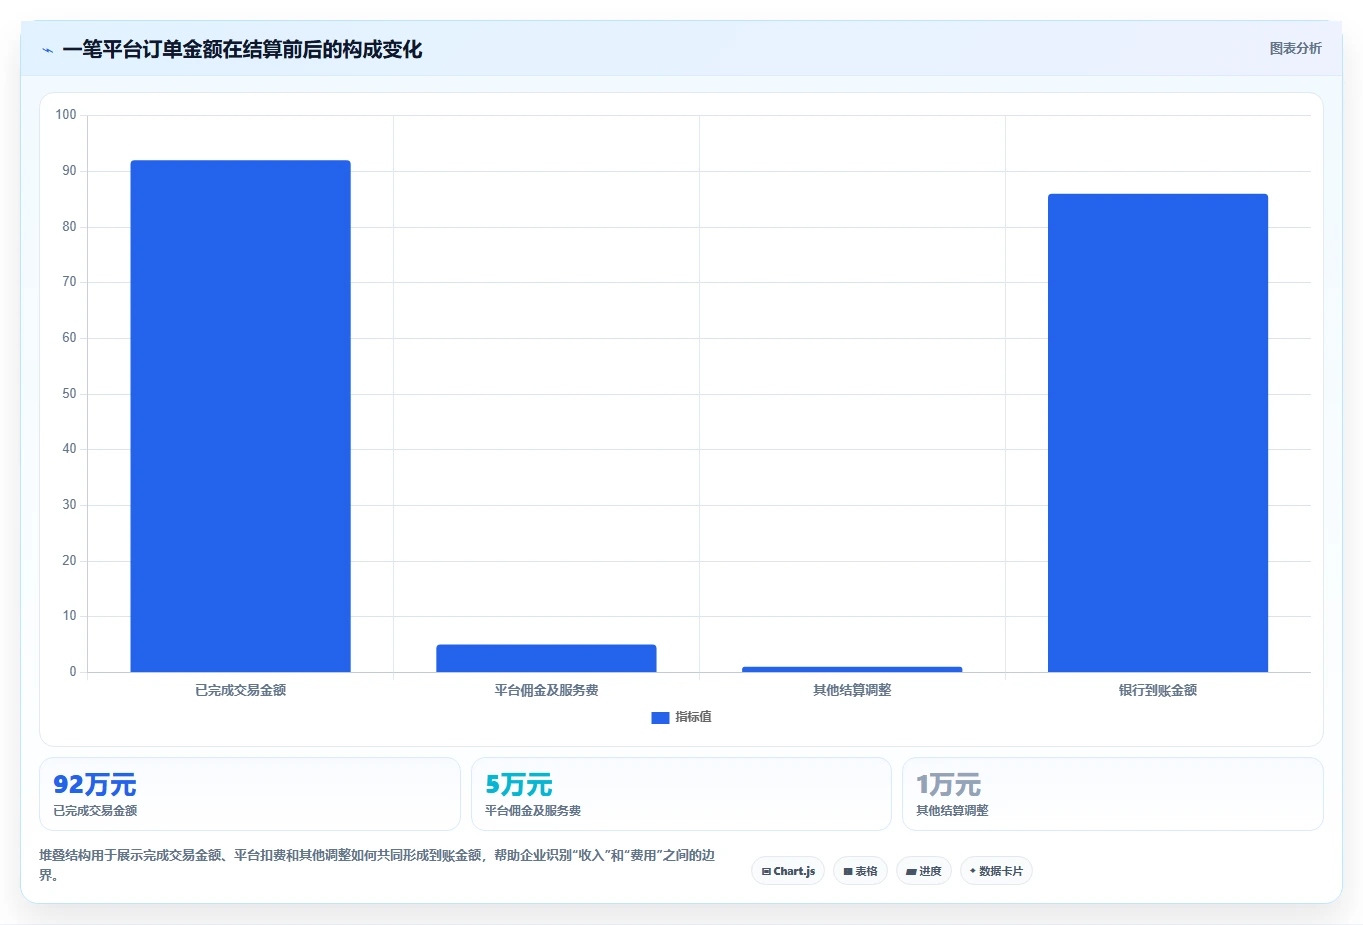
Task: Click the 已完成交易金额 caption under 92万元
Action: 95,811
